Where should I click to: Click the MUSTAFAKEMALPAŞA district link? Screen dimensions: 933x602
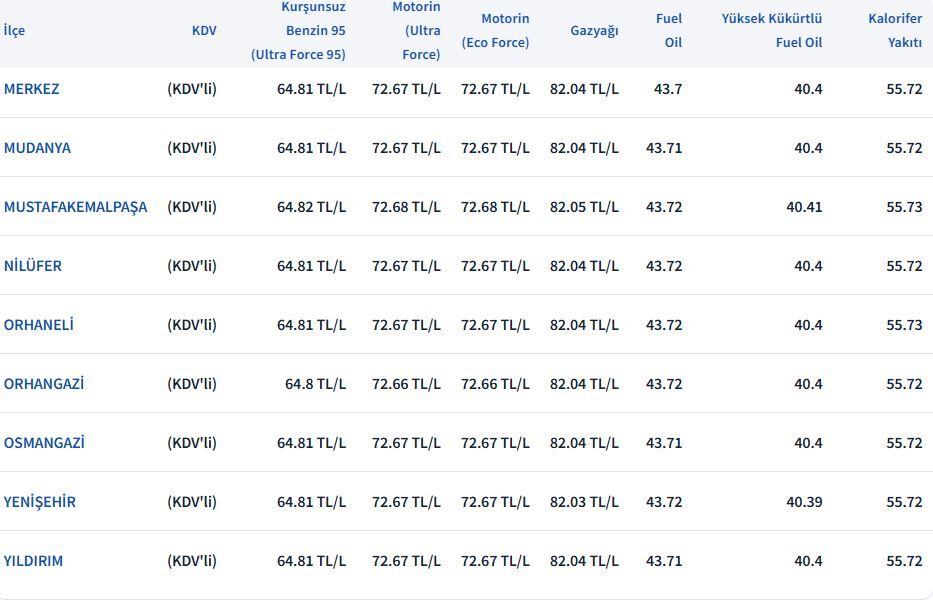pos(76,207)
